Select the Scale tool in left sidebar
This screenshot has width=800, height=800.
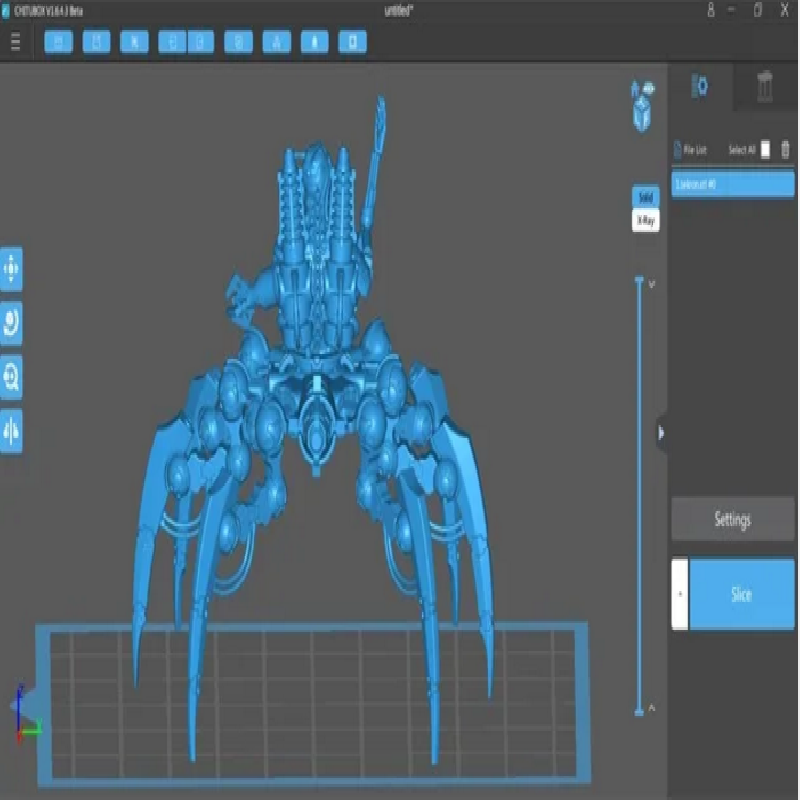coord(12,377)
